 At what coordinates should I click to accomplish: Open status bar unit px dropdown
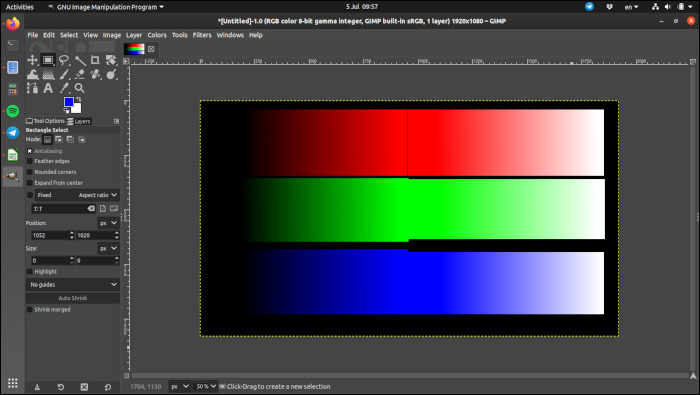(179, 387)
